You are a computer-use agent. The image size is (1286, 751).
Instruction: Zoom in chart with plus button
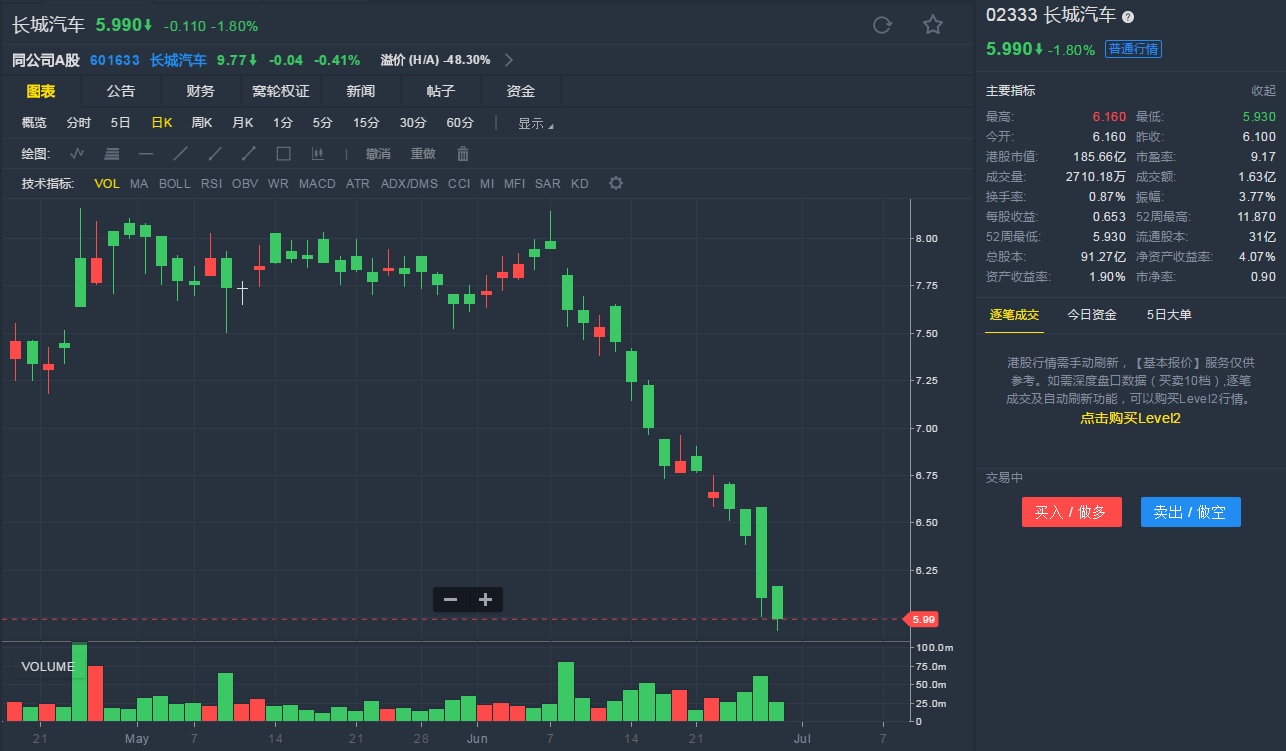click(486, 600)
